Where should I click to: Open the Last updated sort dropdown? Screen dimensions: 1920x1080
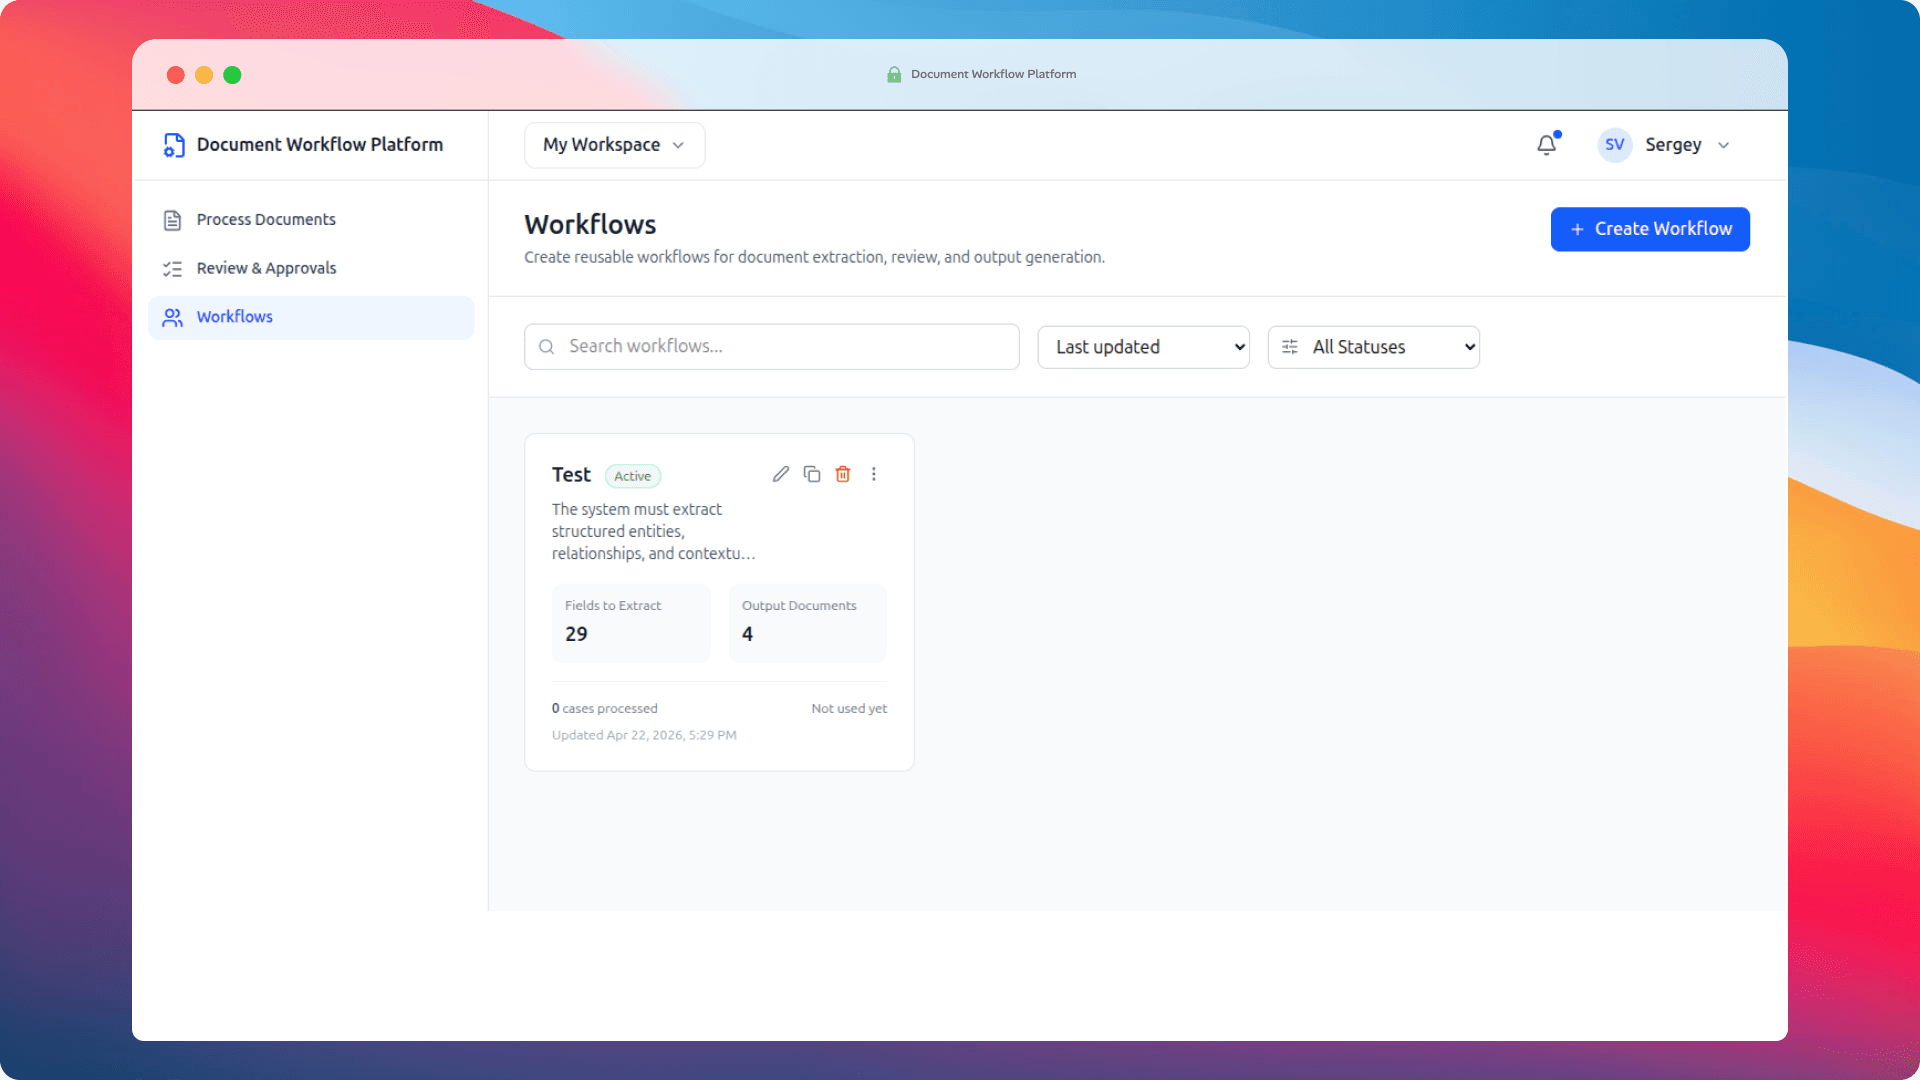pos(1143,347)
